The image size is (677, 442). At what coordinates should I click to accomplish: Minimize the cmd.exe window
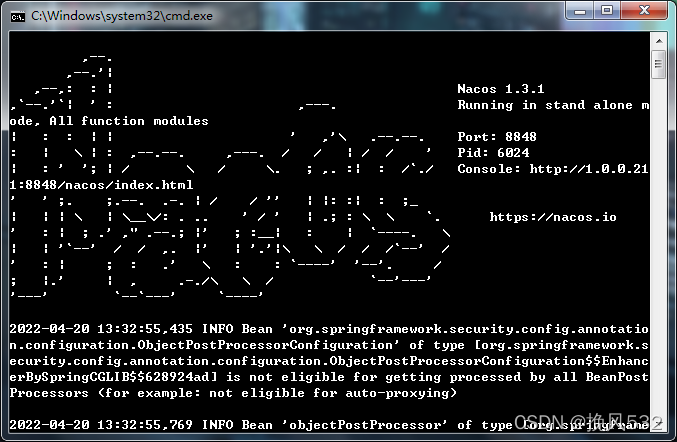pyautogui.click(x=580, y=11)
